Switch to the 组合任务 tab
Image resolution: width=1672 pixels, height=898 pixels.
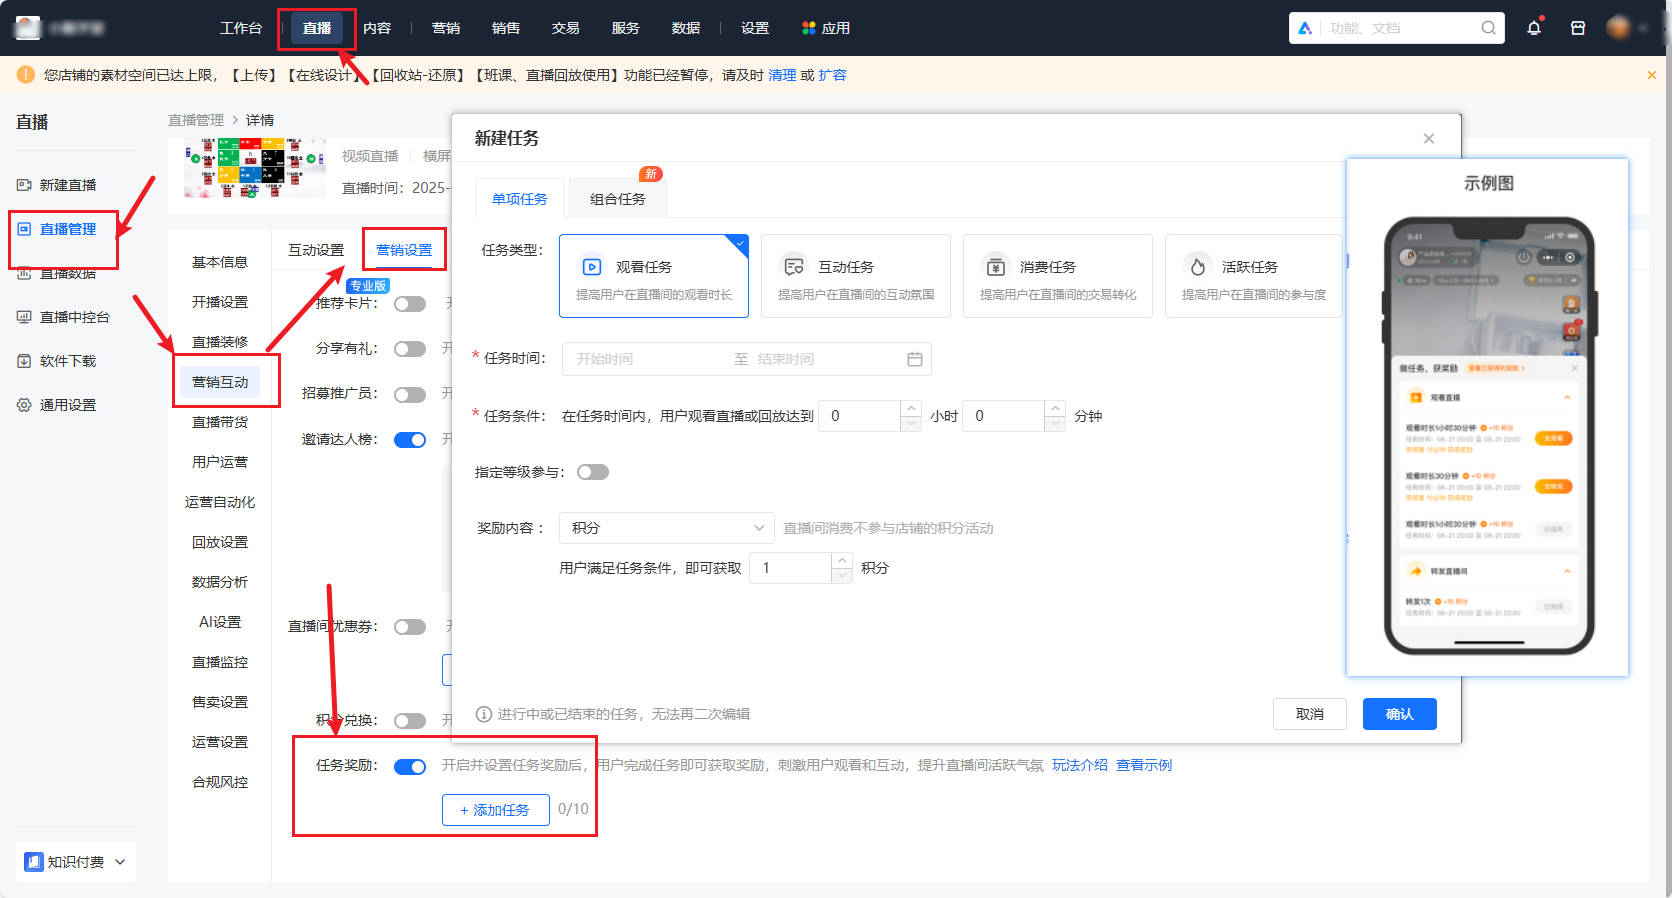(x=617, y=199)
